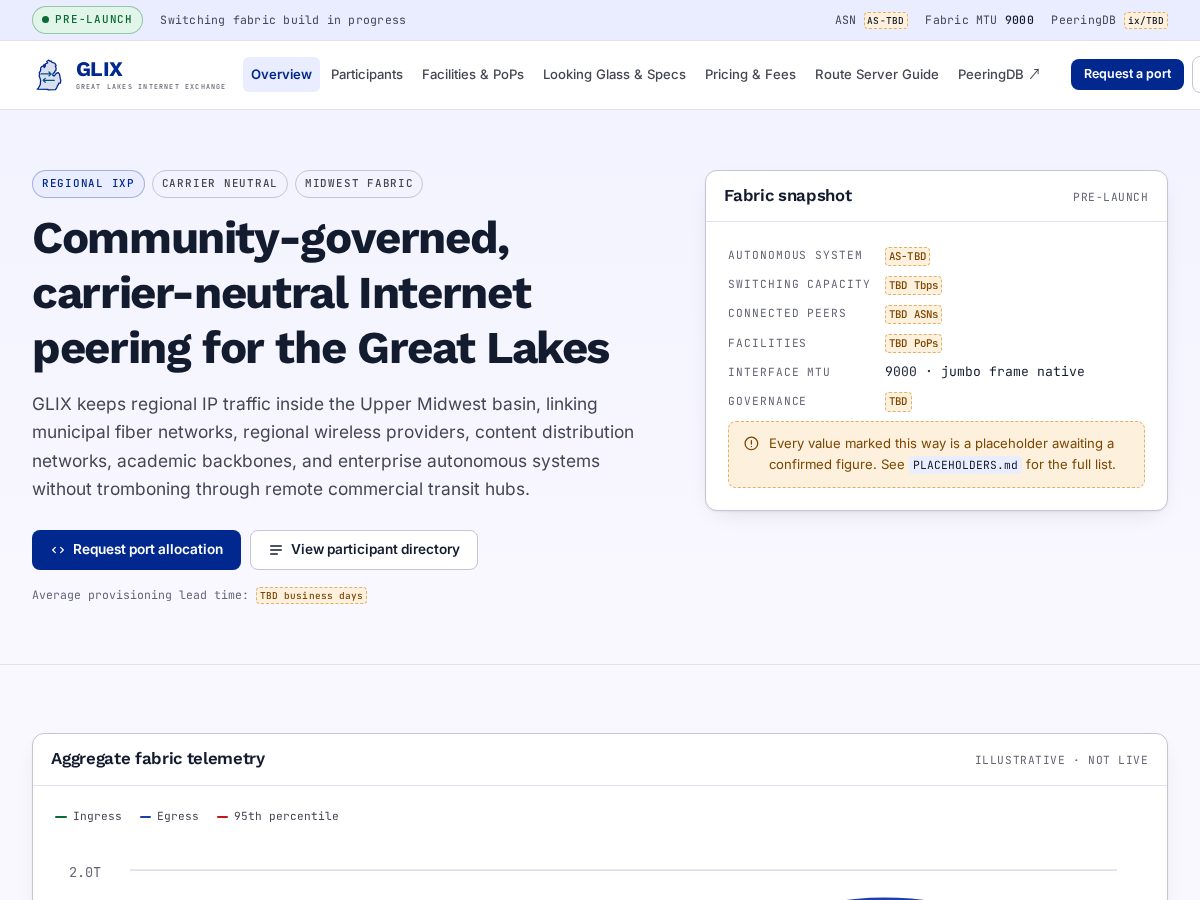Click the AS-TBD value in Fabric snapshot
Image resolution: width=1200 pixels, height=900 pixels.
point(907,256)
